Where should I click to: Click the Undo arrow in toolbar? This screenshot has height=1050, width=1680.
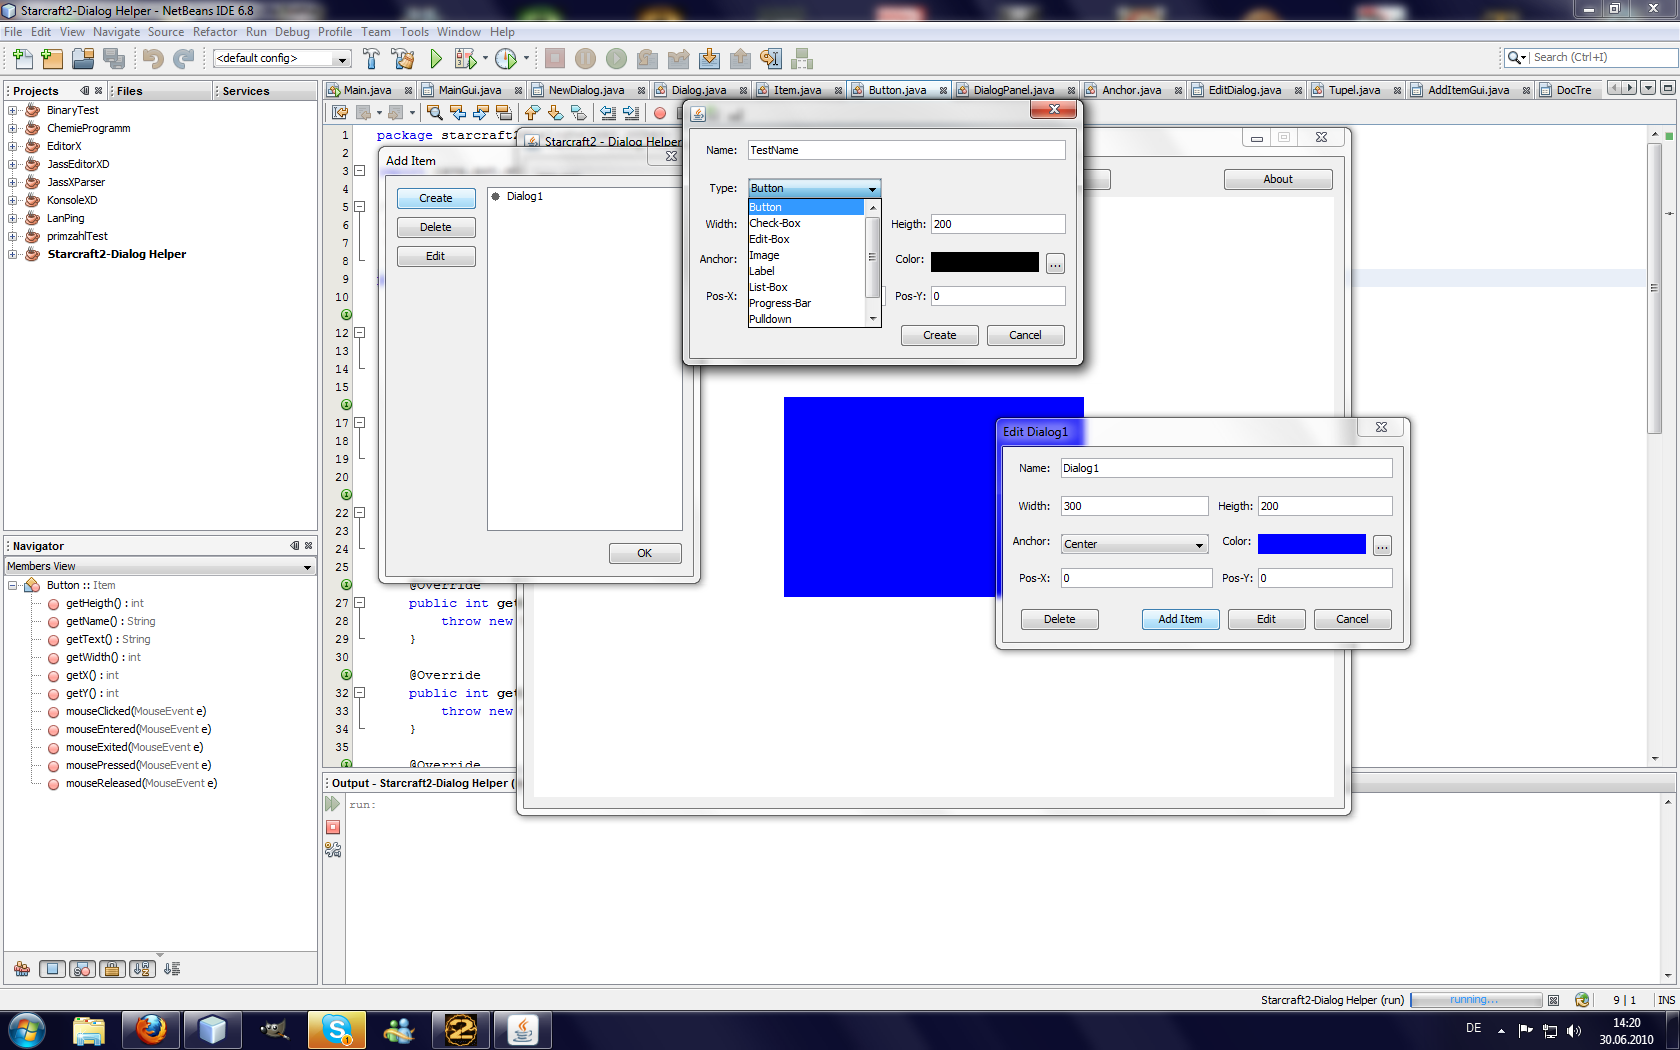point(152,59)
